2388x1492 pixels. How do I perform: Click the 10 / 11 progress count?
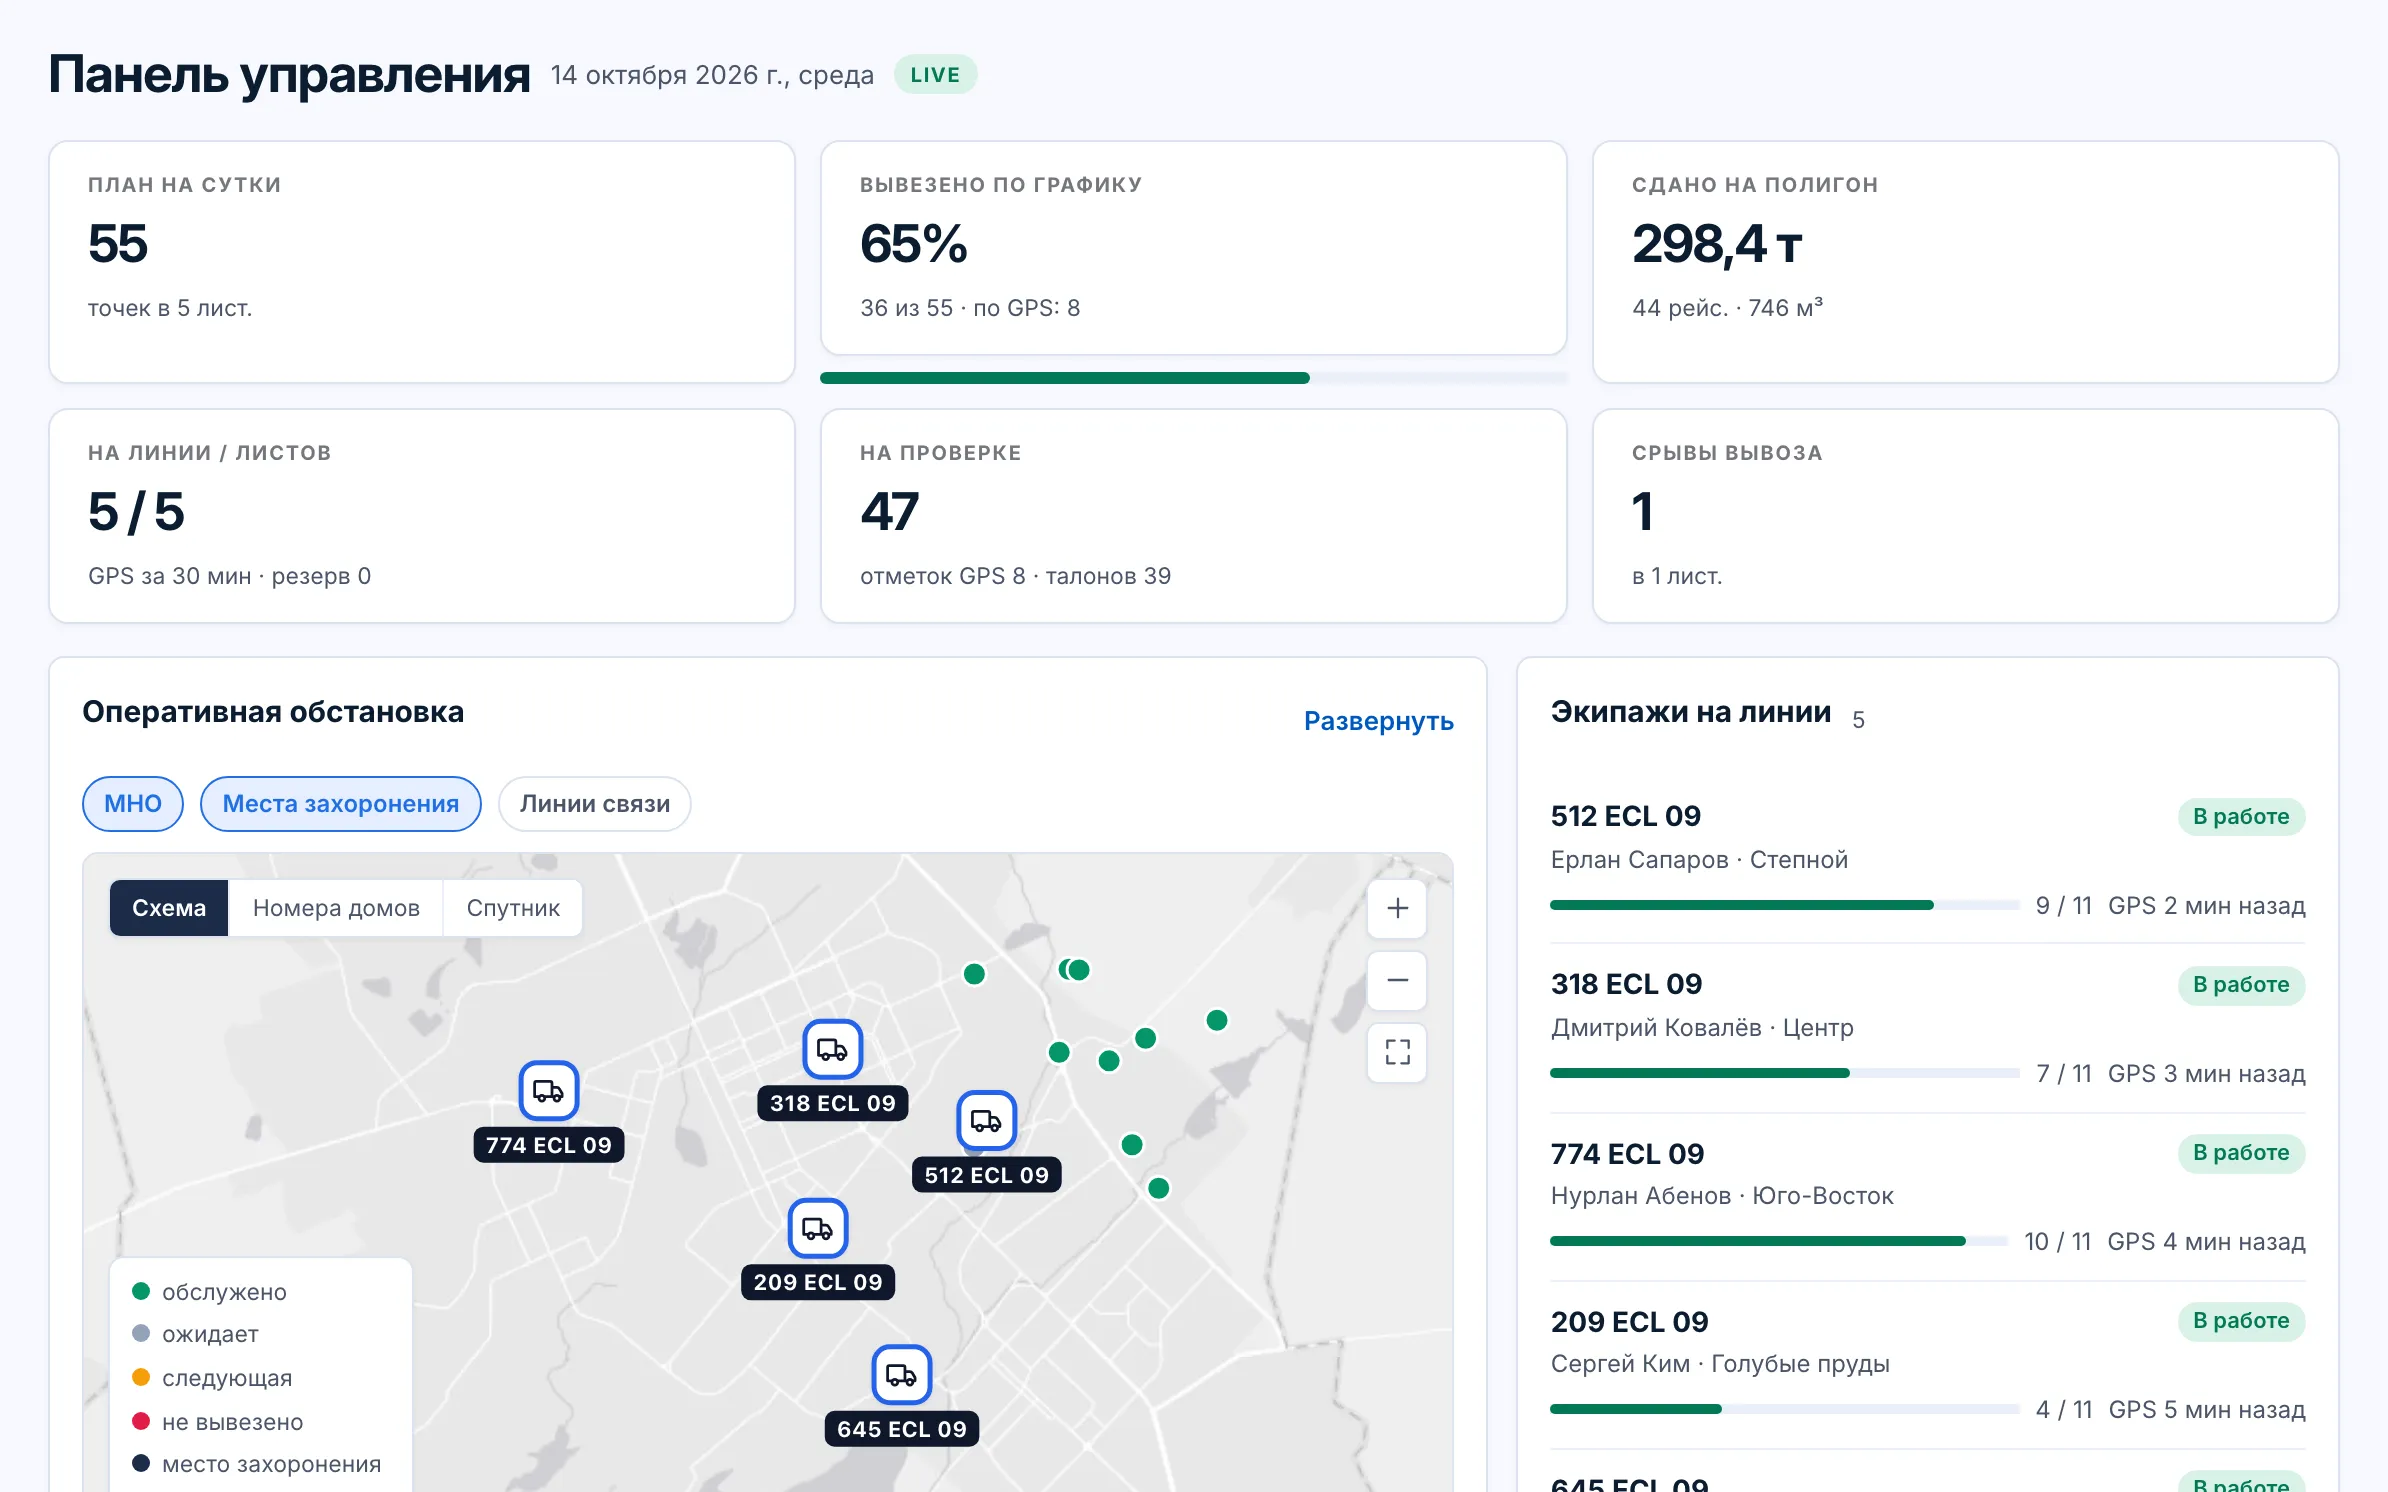tap(2057, 1242)
